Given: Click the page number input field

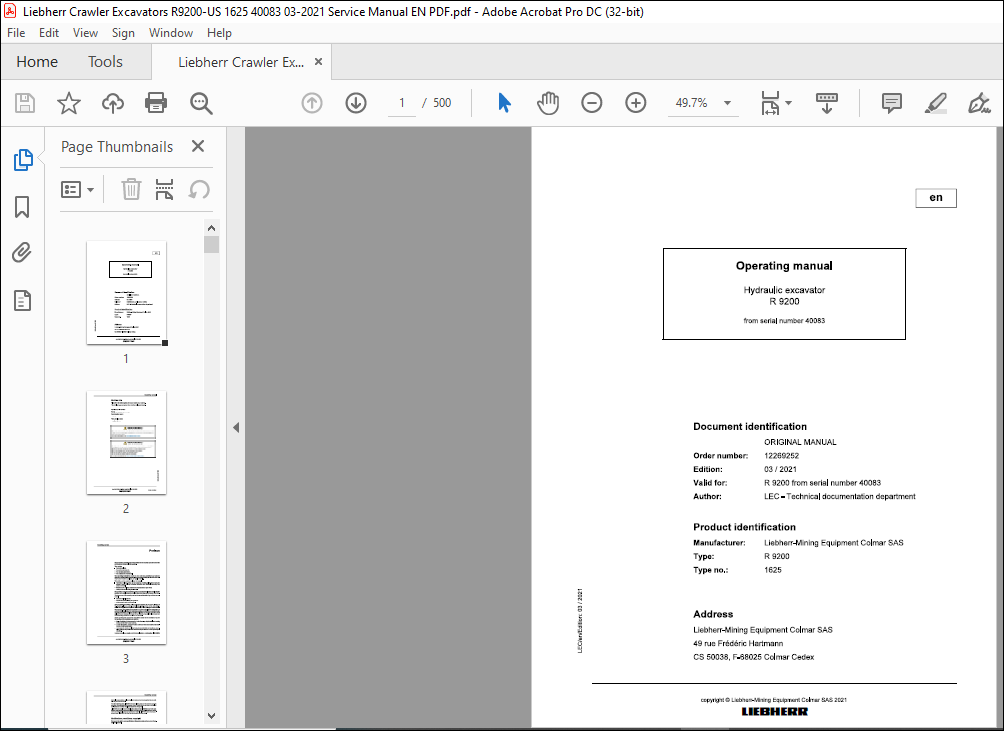Looking at the screenshot, I should 401,103.
